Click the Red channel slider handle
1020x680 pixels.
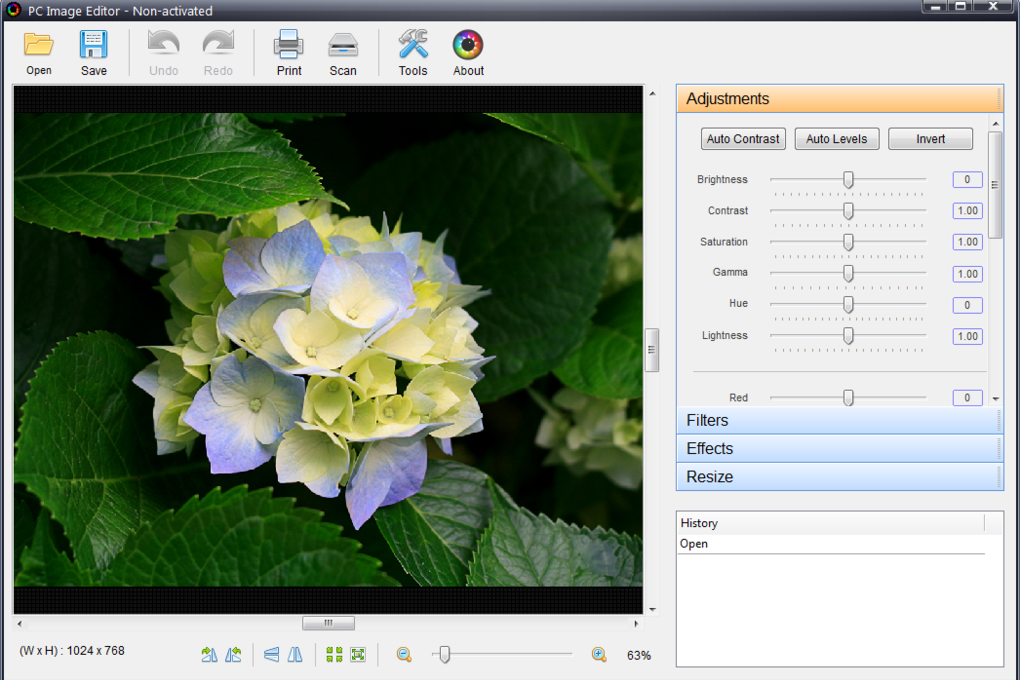(x=848, y=398)
